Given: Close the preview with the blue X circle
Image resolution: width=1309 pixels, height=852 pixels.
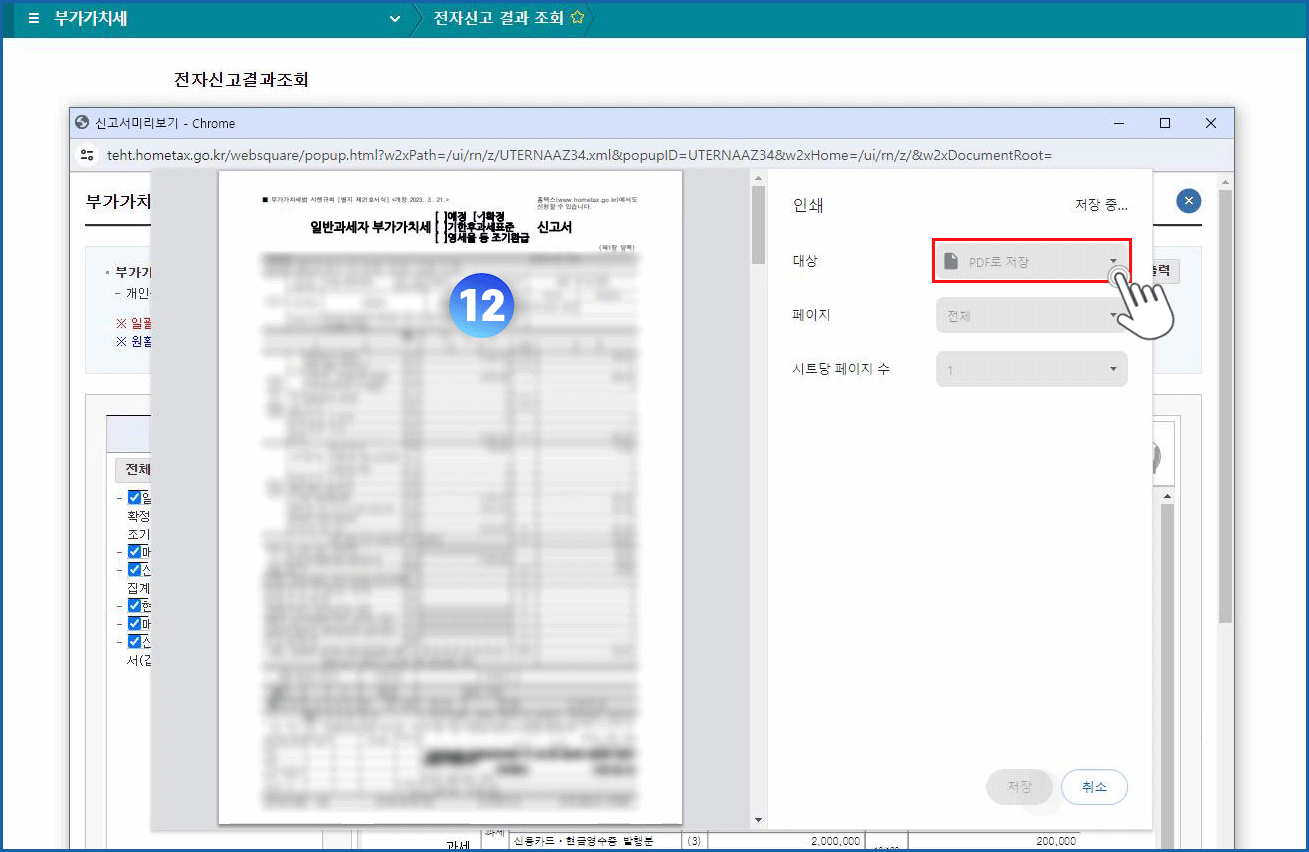Looking at the screenshot, I should (x=1189, y=201).
